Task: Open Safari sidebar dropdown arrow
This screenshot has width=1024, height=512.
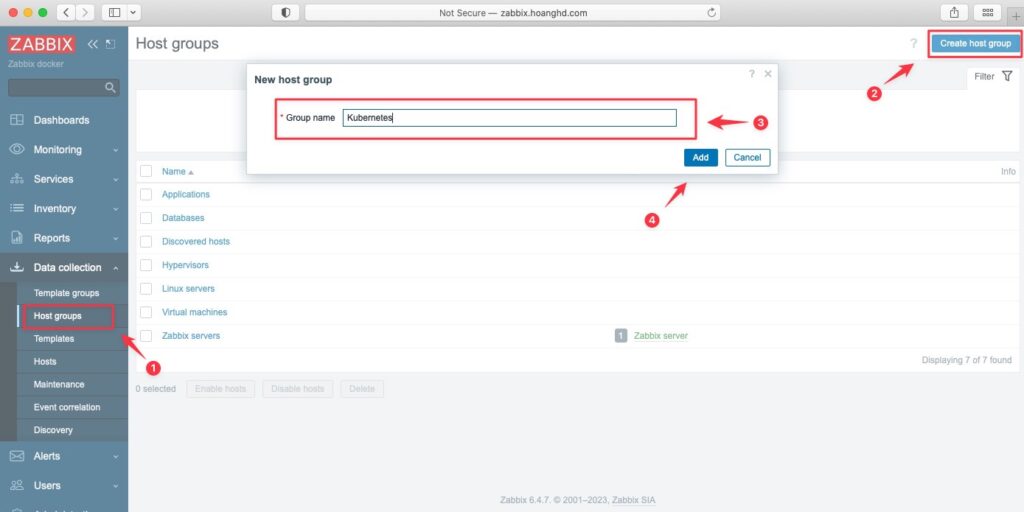Action: coord(134,12)
